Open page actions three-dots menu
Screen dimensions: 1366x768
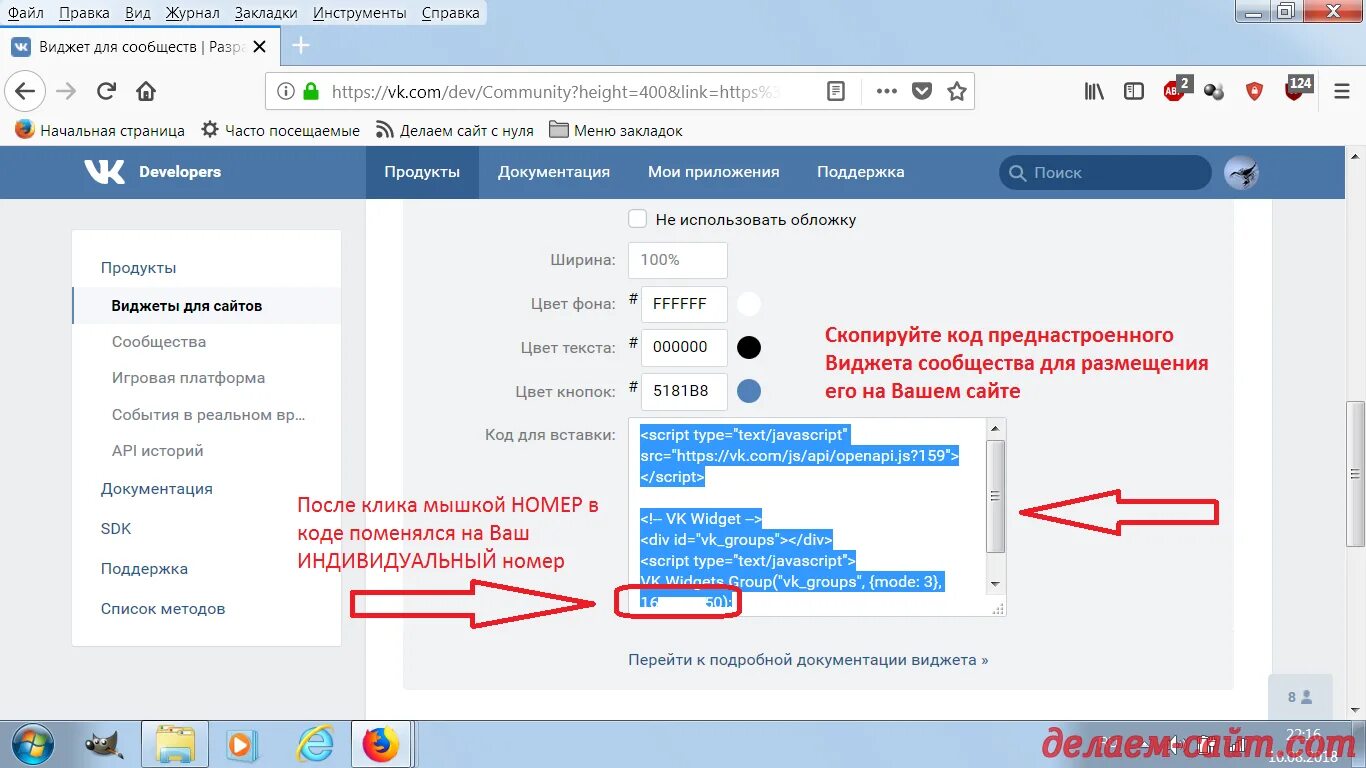[x=886, y=91]
